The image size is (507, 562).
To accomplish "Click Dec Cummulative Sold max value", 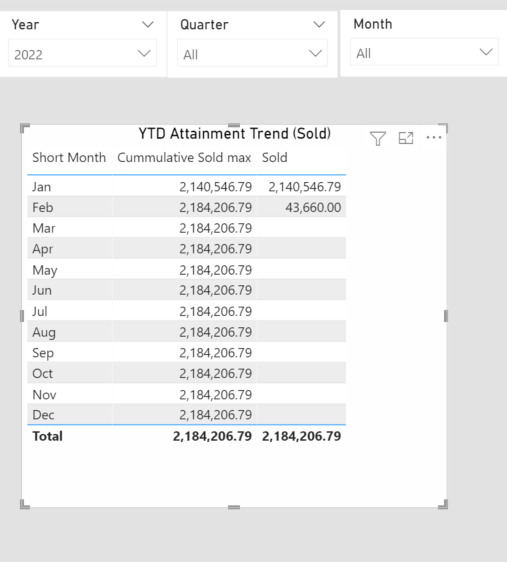I will click(x=216, y=415).
